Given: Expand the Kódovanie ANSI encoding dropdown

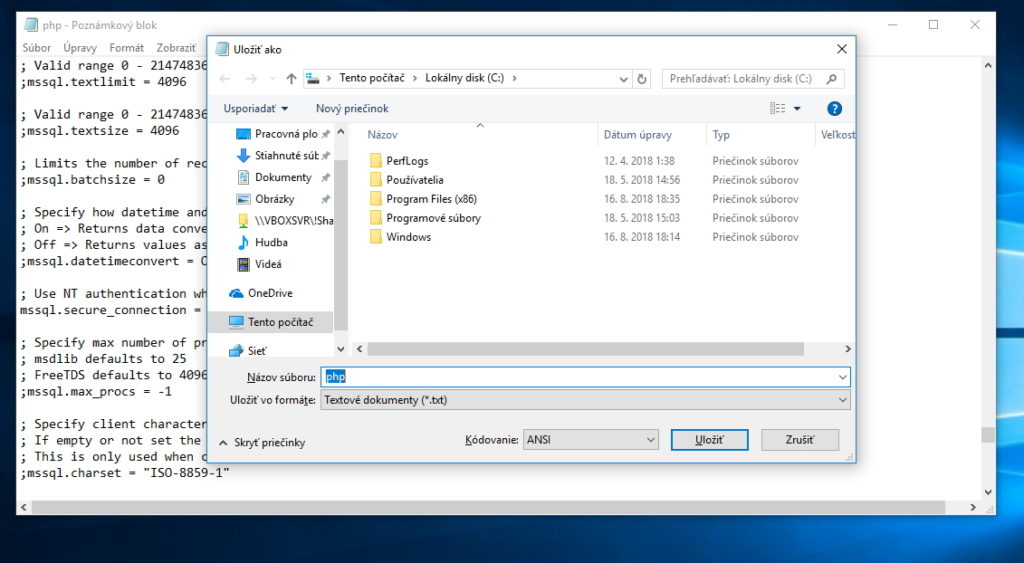Looking at the screenshot, I should [x=590, y=440].
